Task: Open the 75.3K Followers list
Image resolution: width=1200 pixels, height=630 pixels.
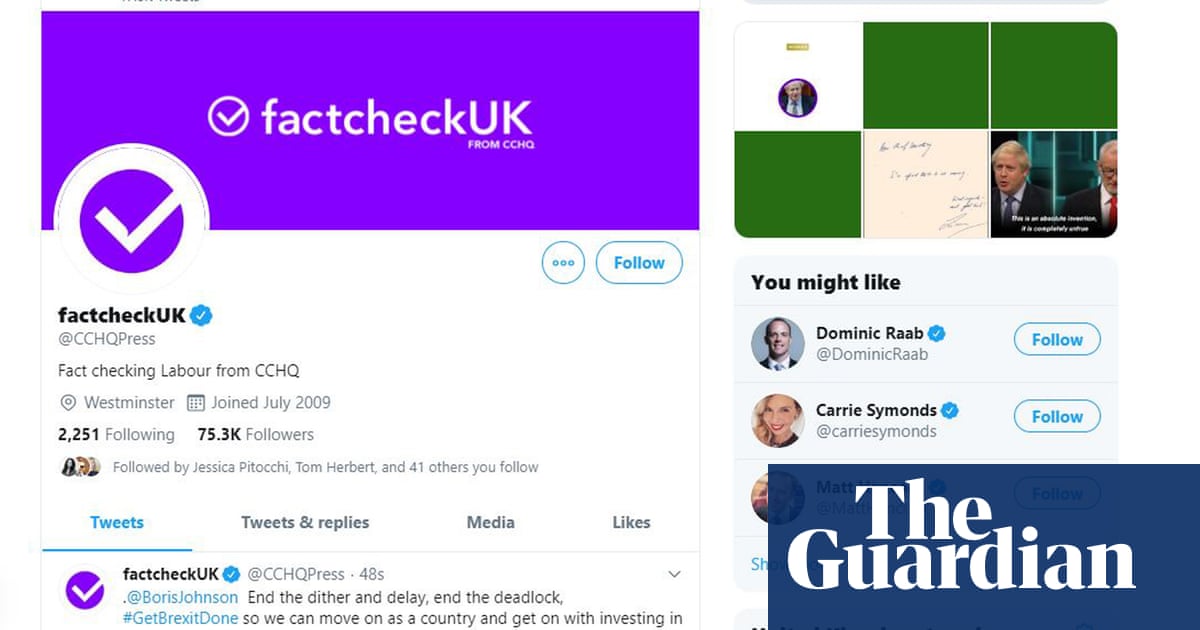Action: pyautogui.click(x=255, y=435)
